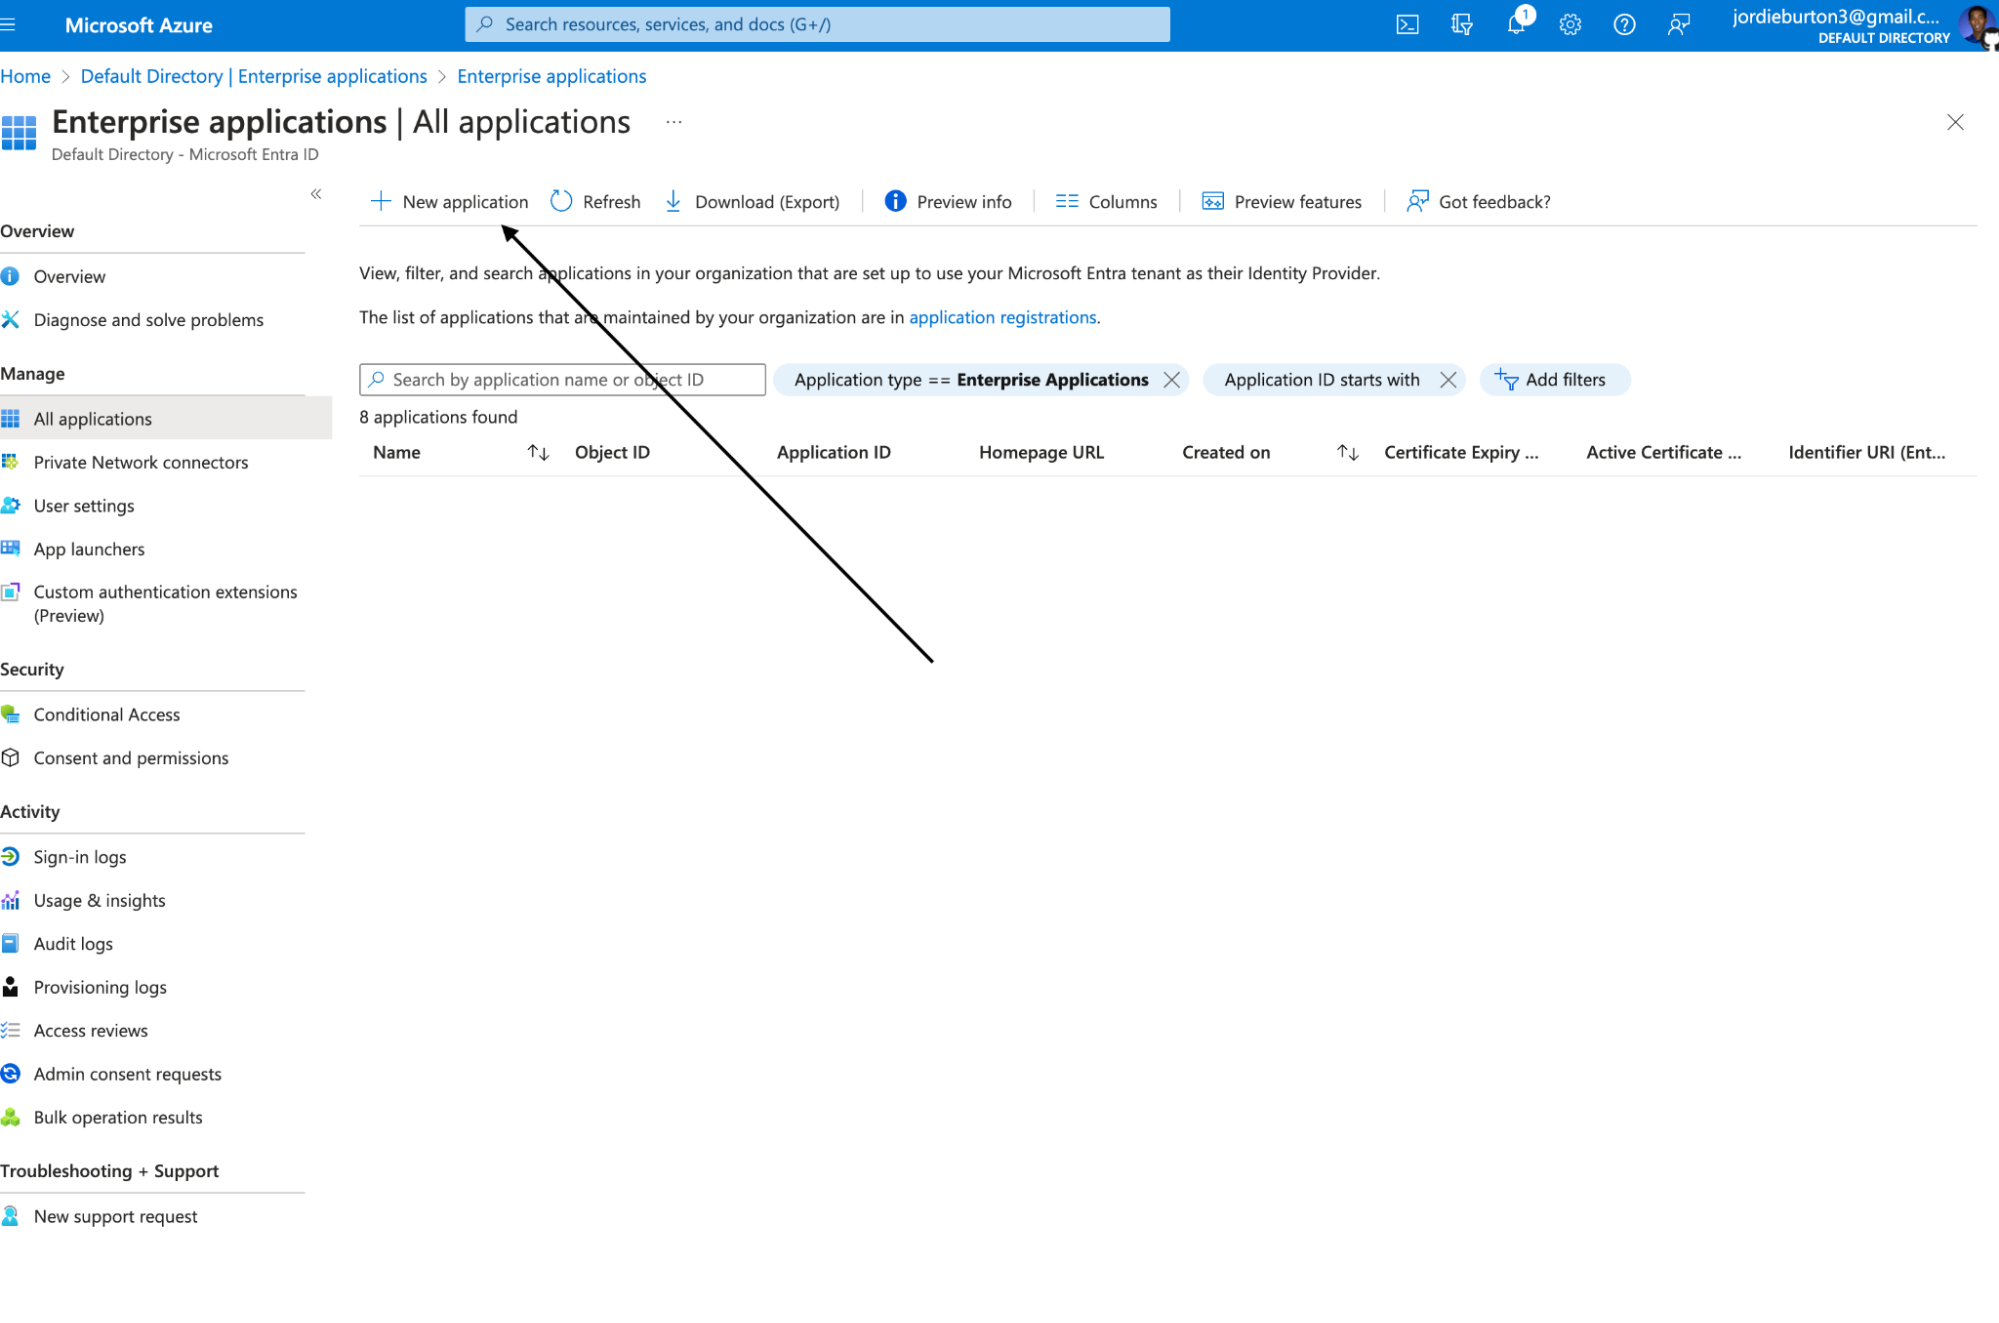Image resolution: width=1999 pixels, height=1323 pixels.
Task: Click the Enterprise applications grid icon
Action: tap(18, 132)
